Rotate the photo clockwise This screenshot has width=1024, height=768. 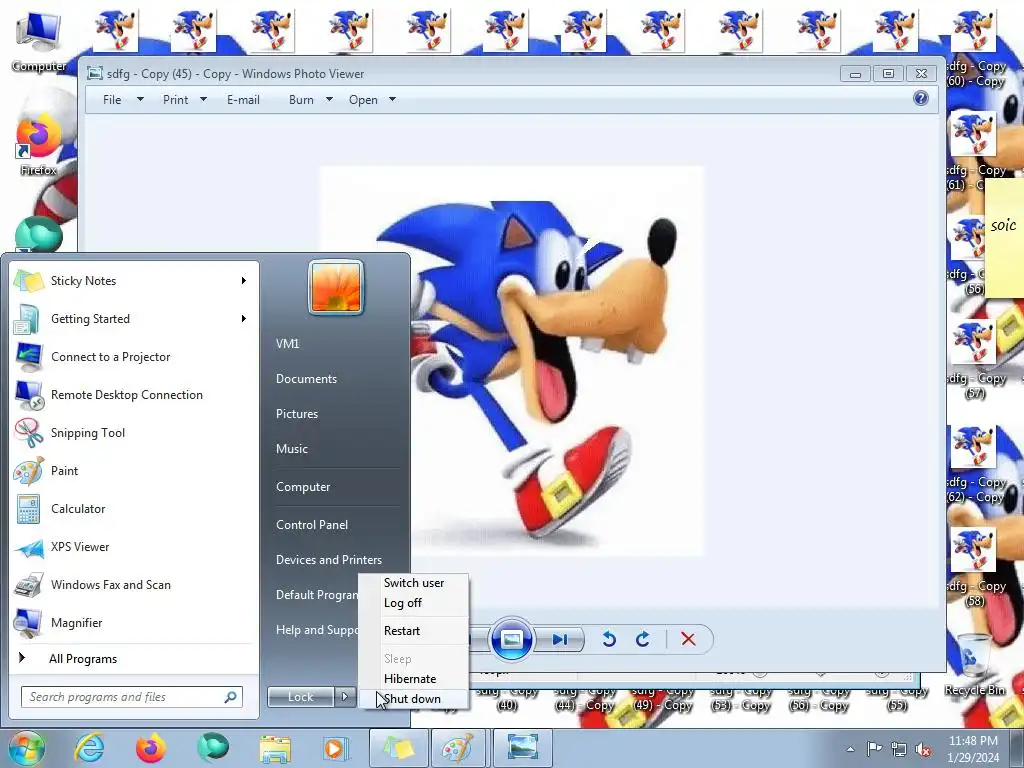click(643, 639)
